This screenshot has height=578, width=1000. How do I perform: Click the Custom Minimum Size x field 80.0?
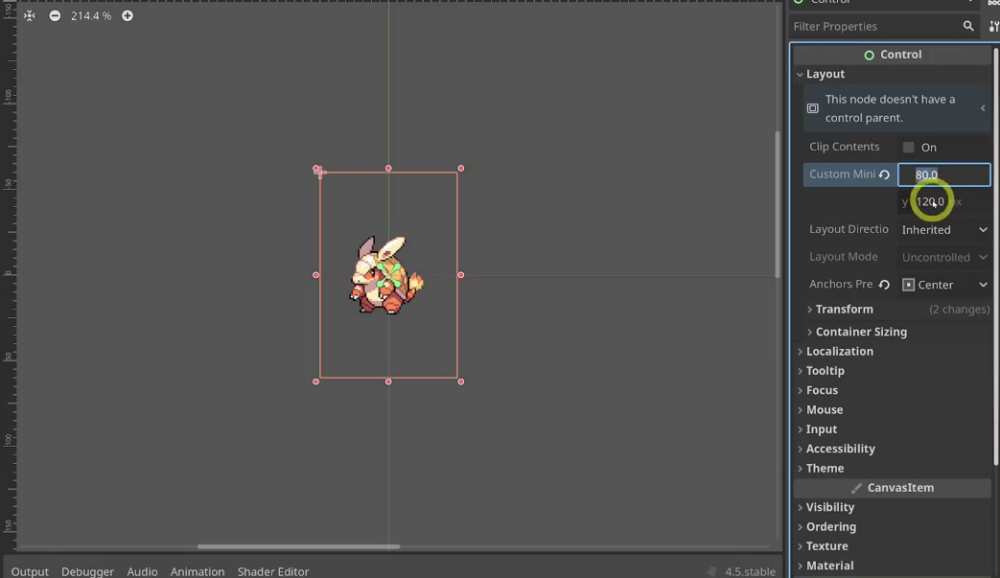tap(944, 175)
